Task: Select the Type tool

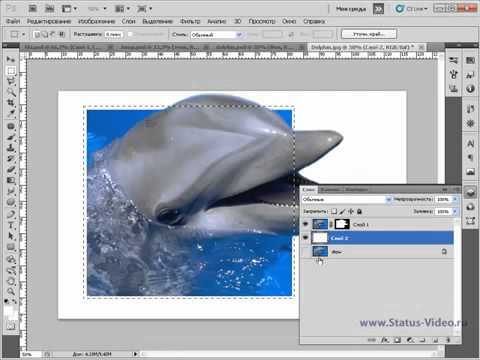Action: 11,225
